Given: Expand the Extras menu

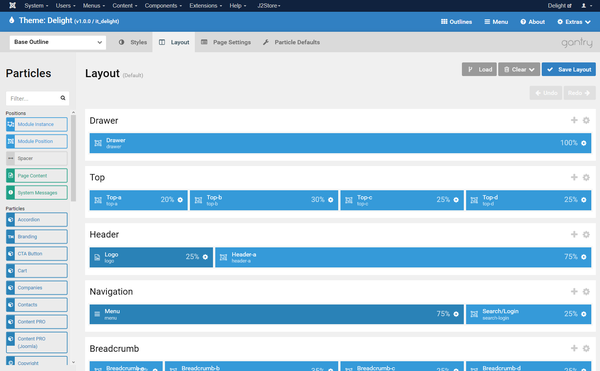Looking at the screenshot, I should [574, 22].
